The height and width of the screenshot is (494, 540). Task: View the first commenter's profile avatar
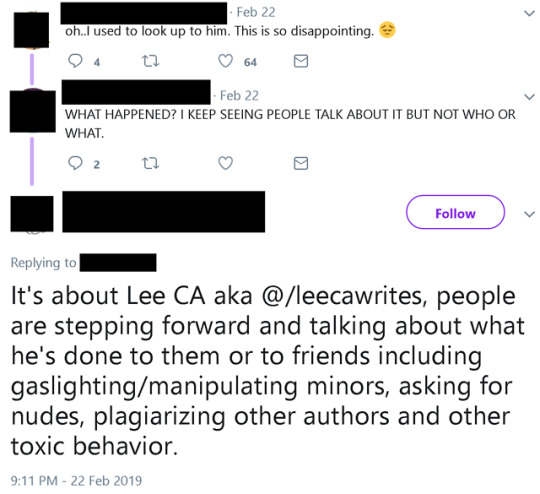(x=31, y=30)
